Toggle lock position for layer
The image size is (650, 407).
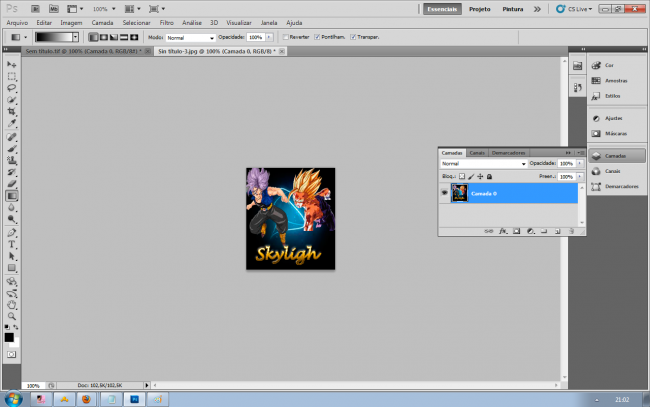[x=480, y=177]
